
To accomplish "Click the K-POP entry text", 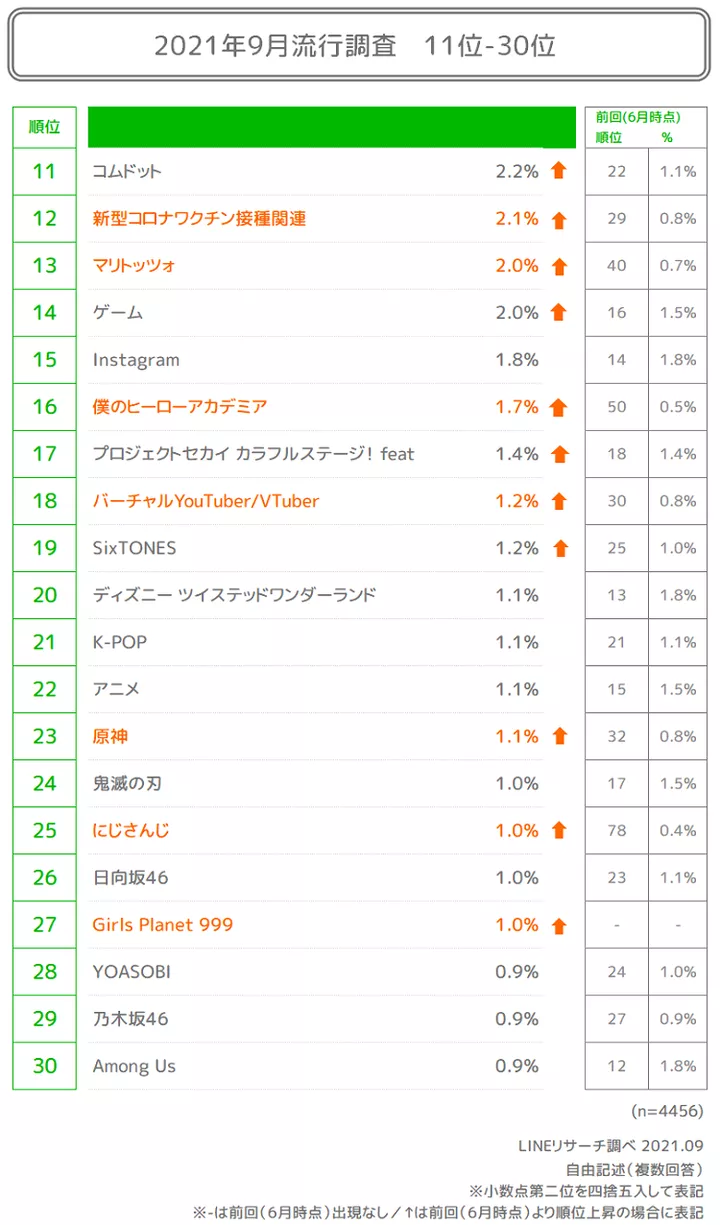I will pyautogui.click(x=120, y=642).
